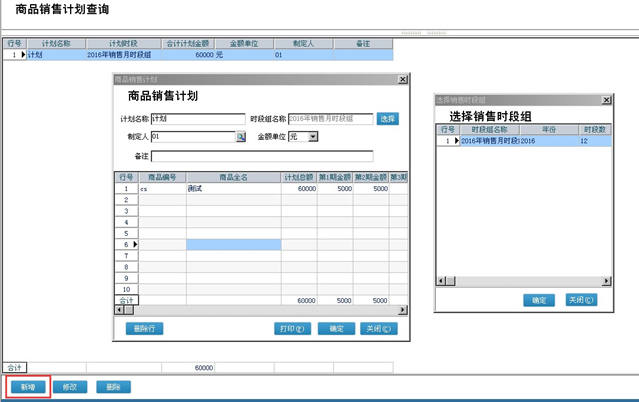
Task: Focus the 计划名称 input field
Action: pos(197,119)
